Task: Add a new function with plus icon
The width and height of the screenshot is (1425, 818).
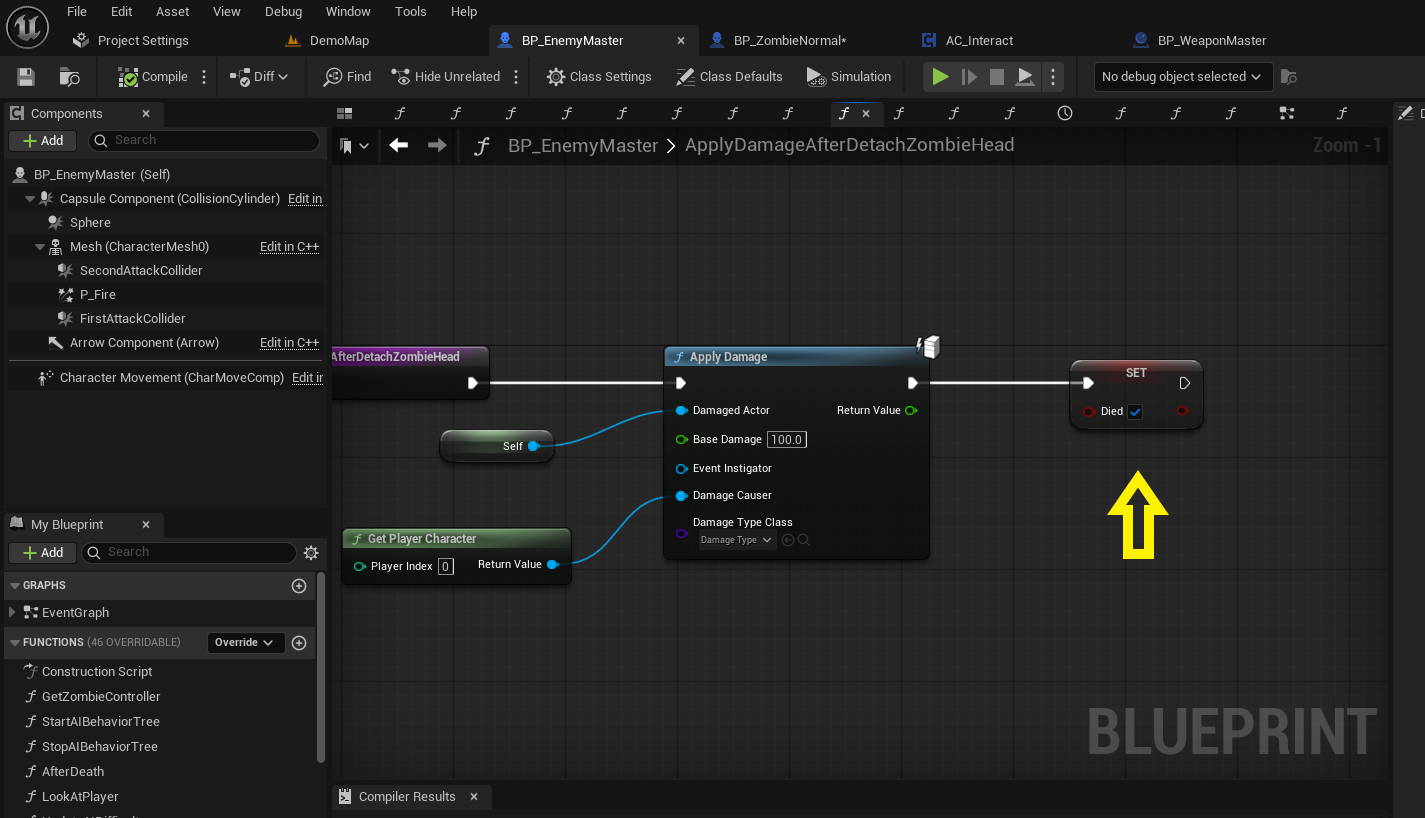Action: [x=298, y=643]
